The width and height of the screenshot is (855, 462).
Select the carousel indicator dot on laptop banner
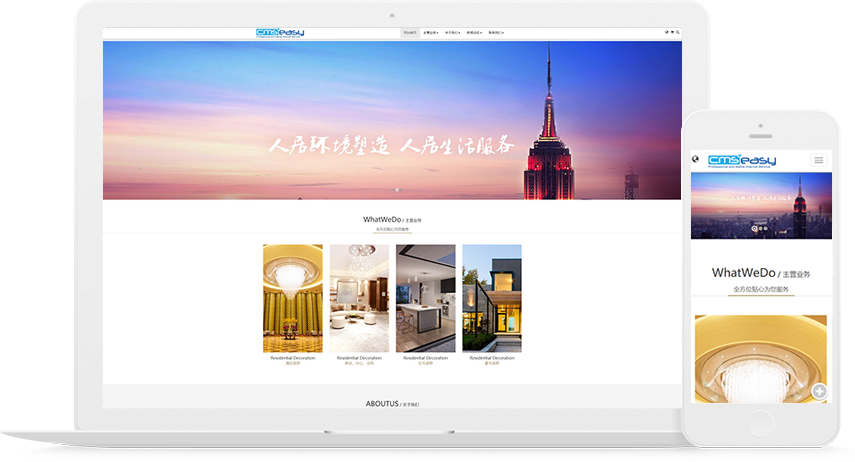point(397,189)
